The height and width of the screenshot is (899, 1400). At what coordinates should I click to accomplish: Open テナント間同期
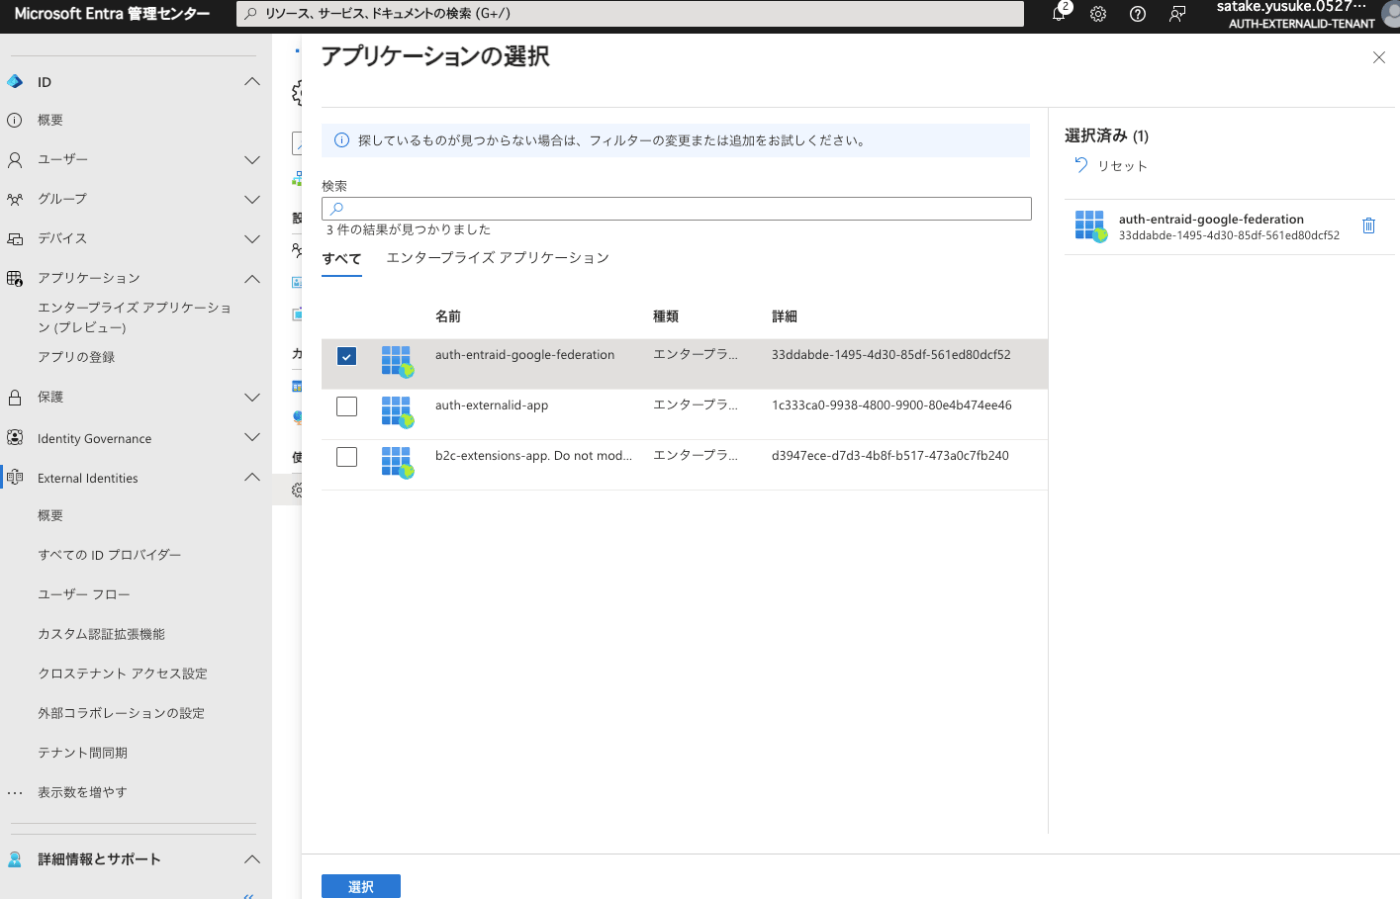tap(82, 753)
